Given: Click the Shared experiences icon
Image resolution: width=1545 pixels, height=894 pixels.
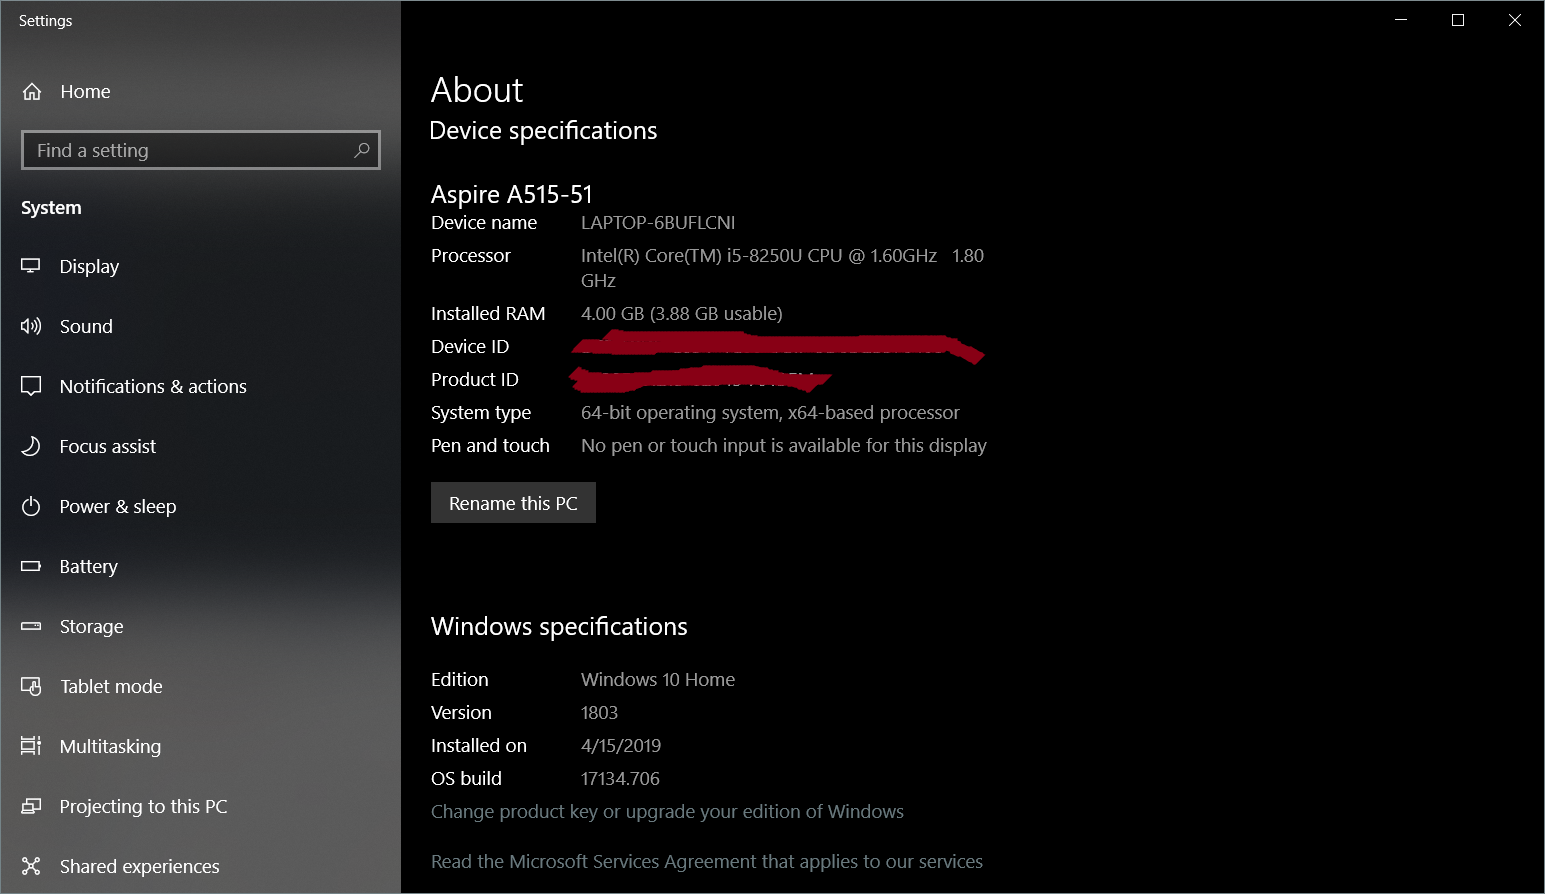Looking at the screenshot, I should pyautogui.click(x=31, y=866).
